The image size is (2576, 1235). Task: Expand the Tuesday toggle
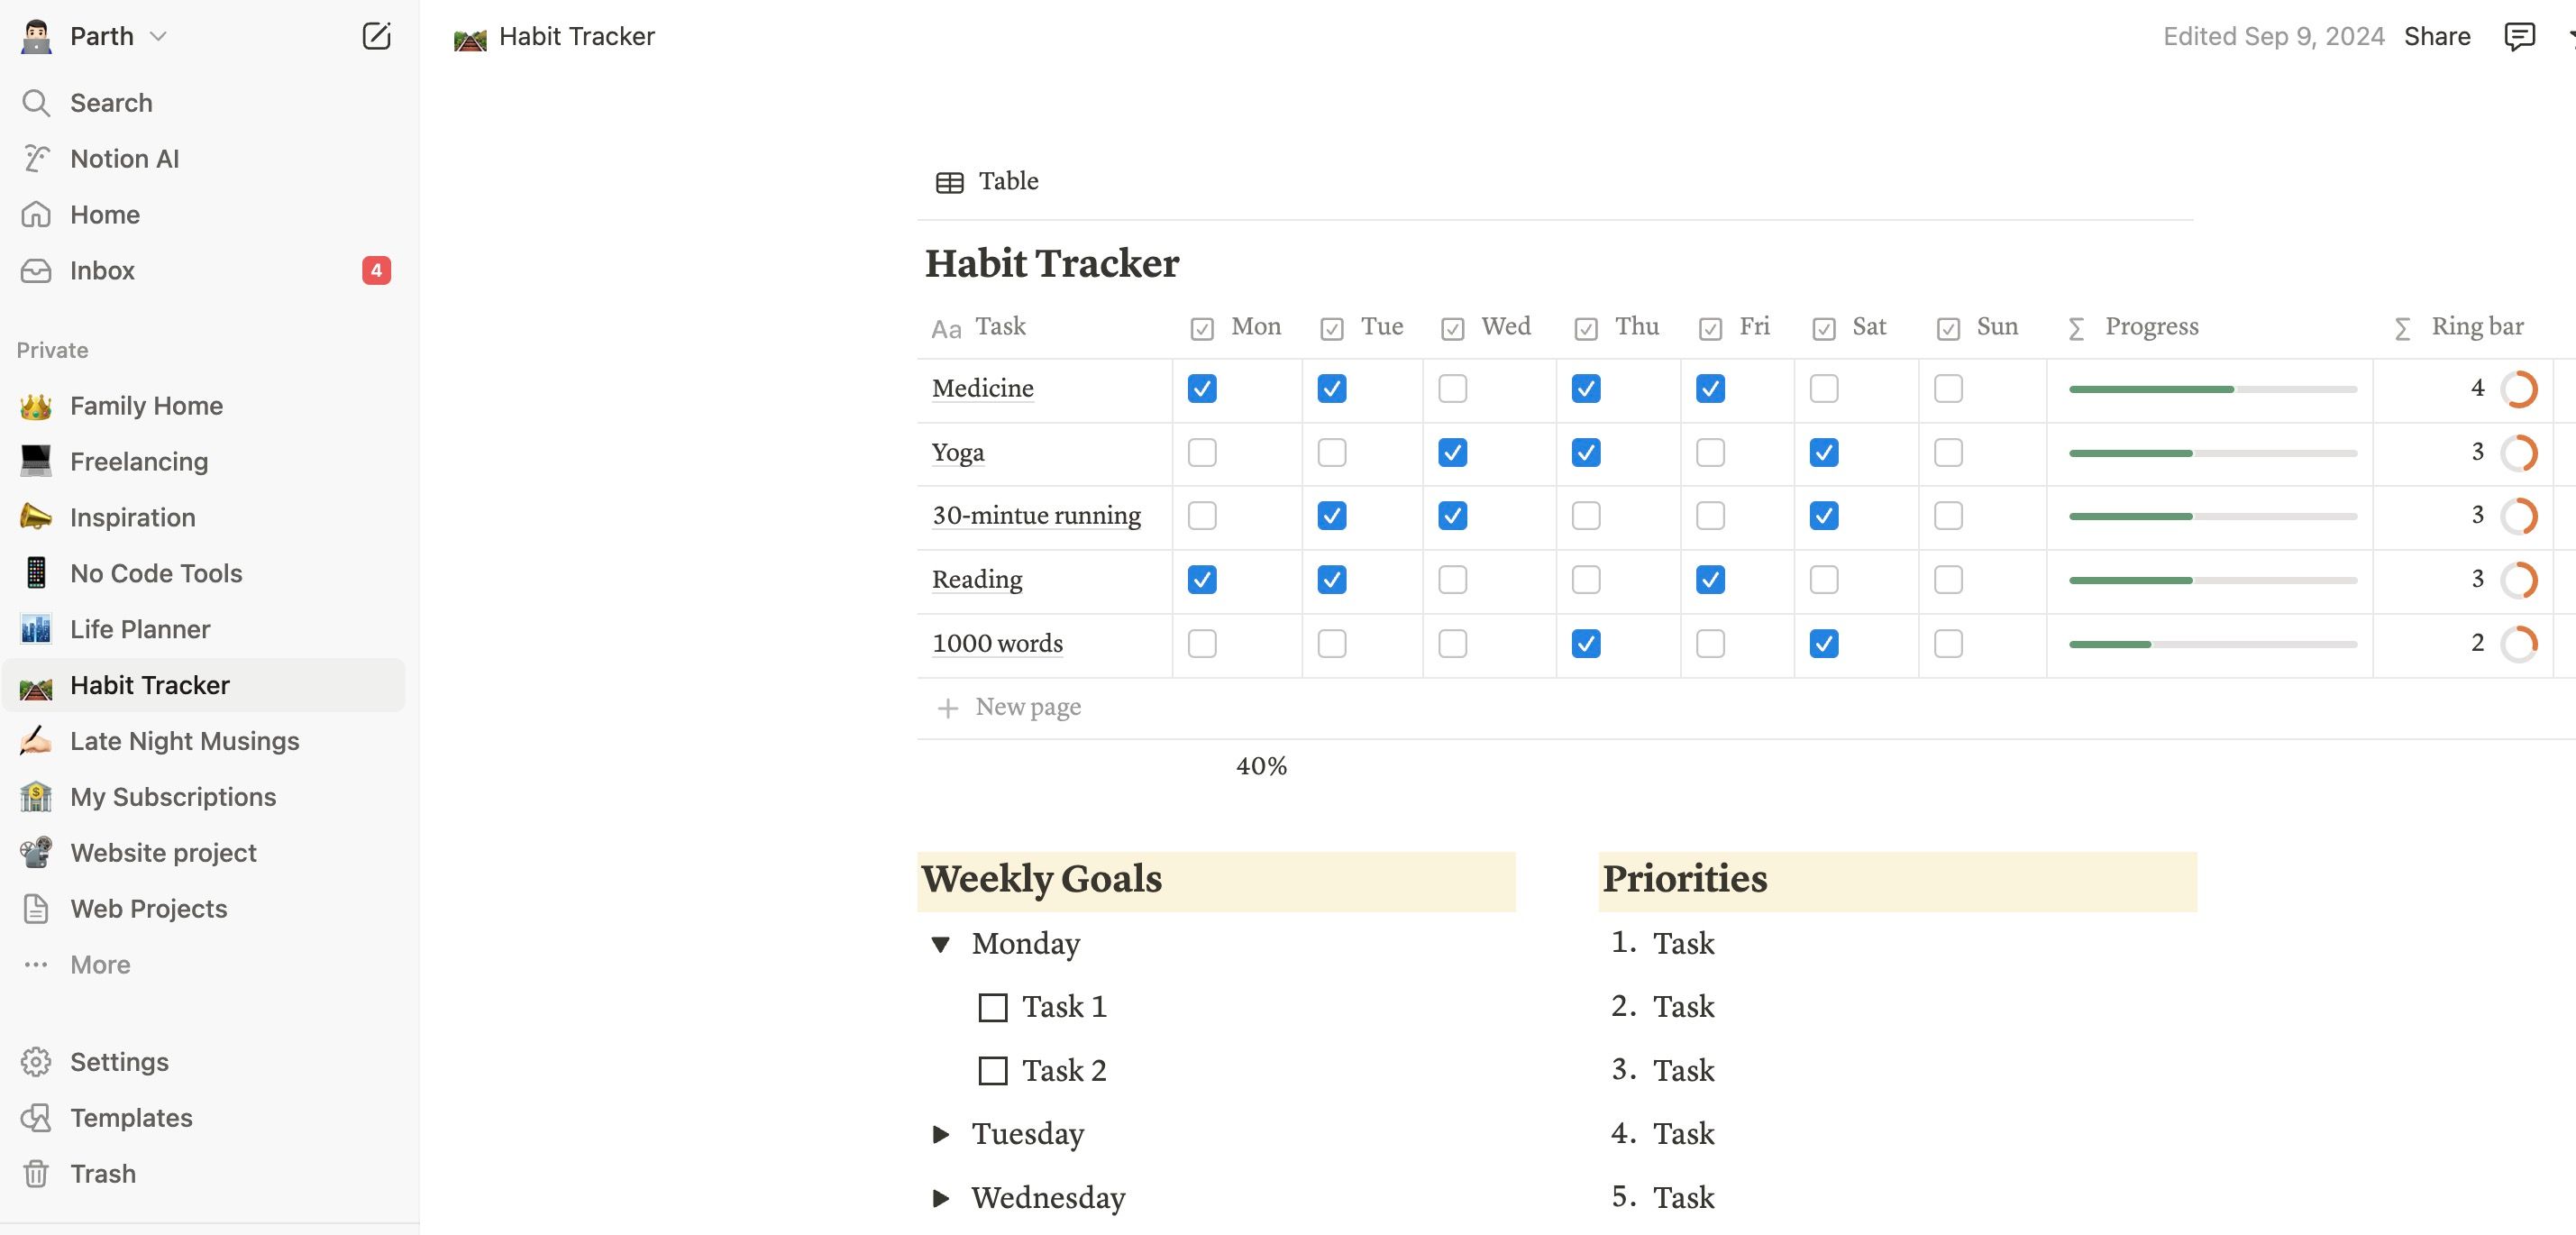(x=940, y=1134)
